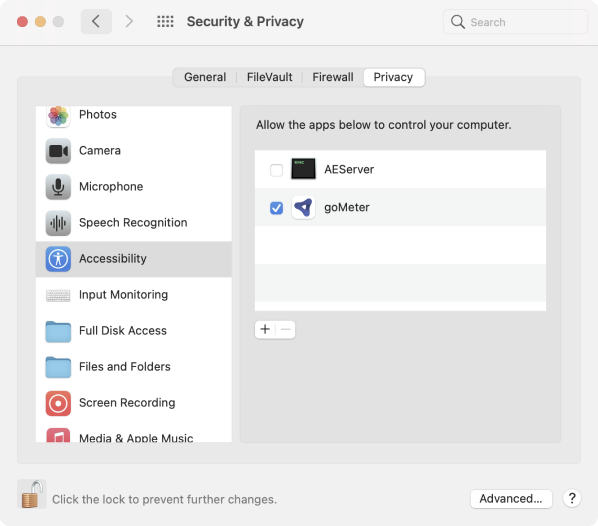Open the FileVault tab
The image size is (598, 526).
[269, 77]
